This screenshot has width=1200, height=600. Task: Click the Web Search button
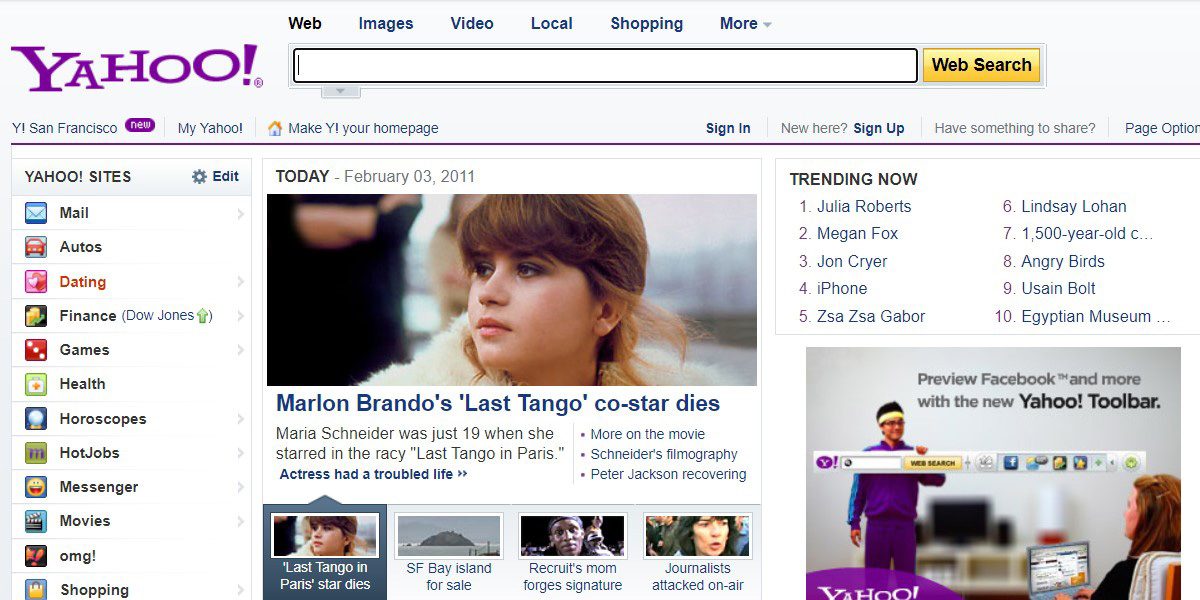click(981, 65)
